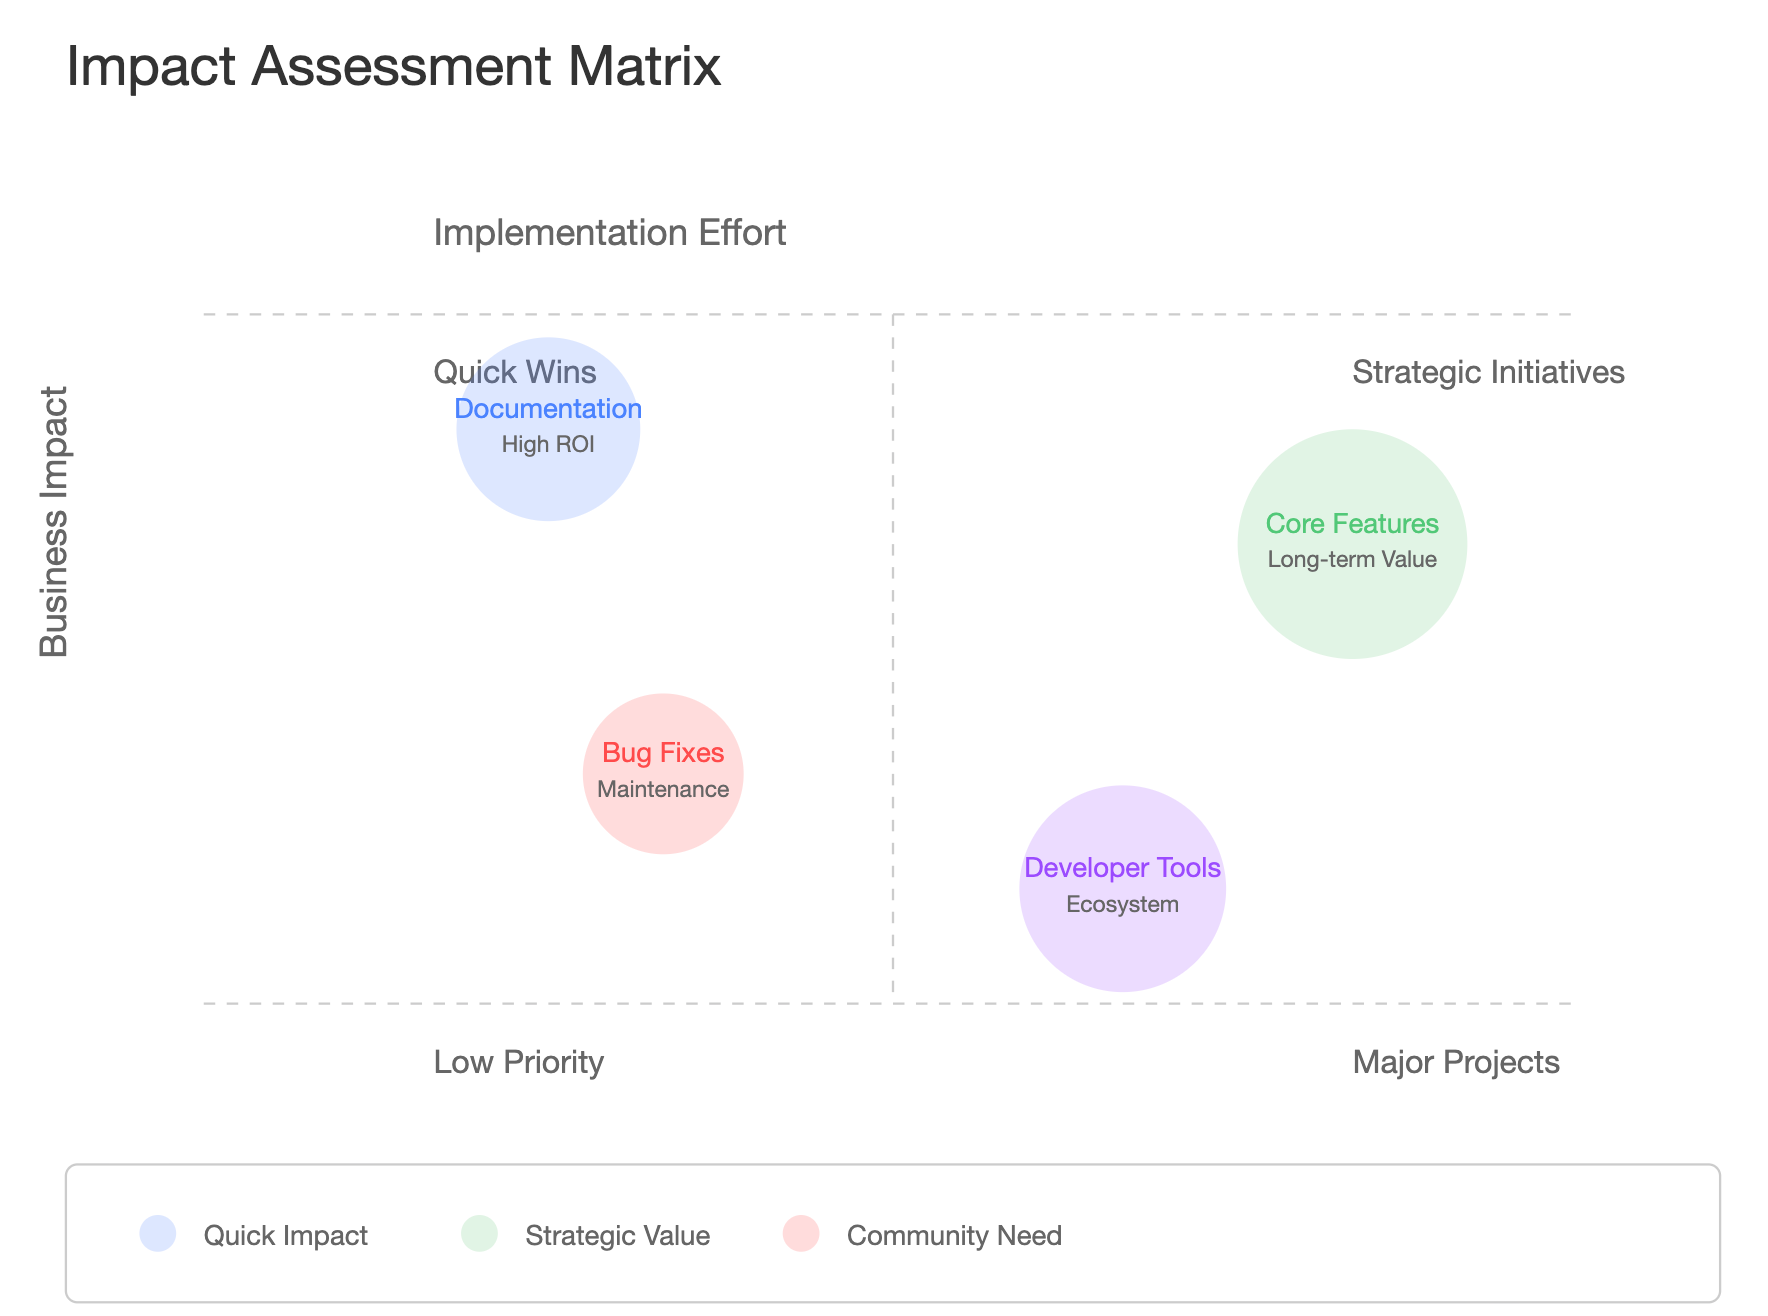This screenshot has width=1768, height=1316.
Task: Click the Implementation Effort axis title
Action: pyautogui.click(x=610, y=233)
